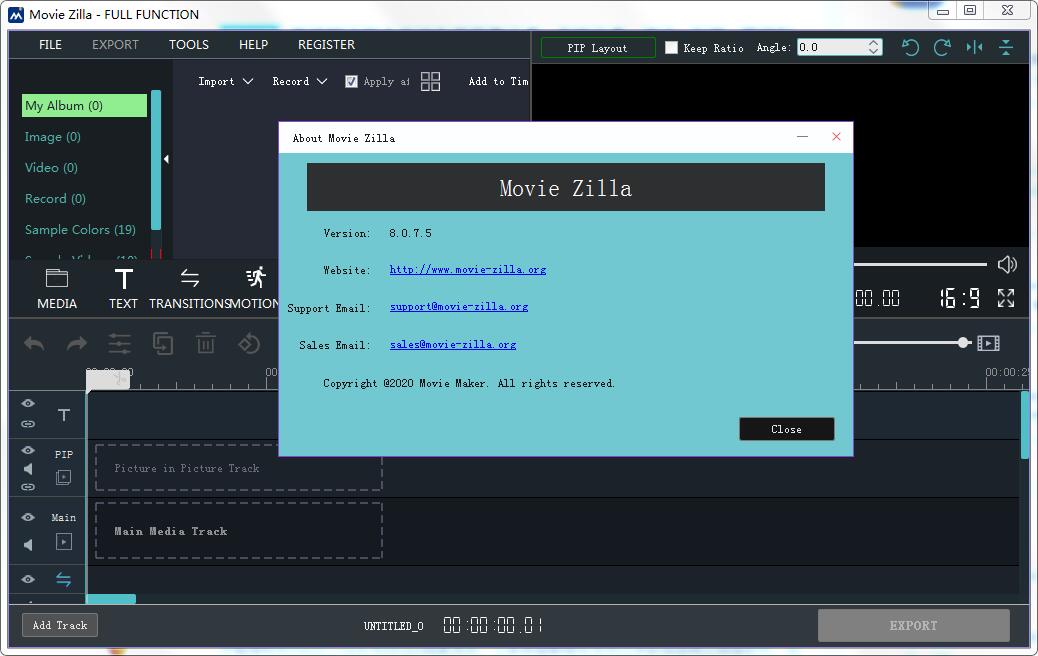Select Sample Colors (19) category
1038x656 pixels.
[x=80, y=230]
